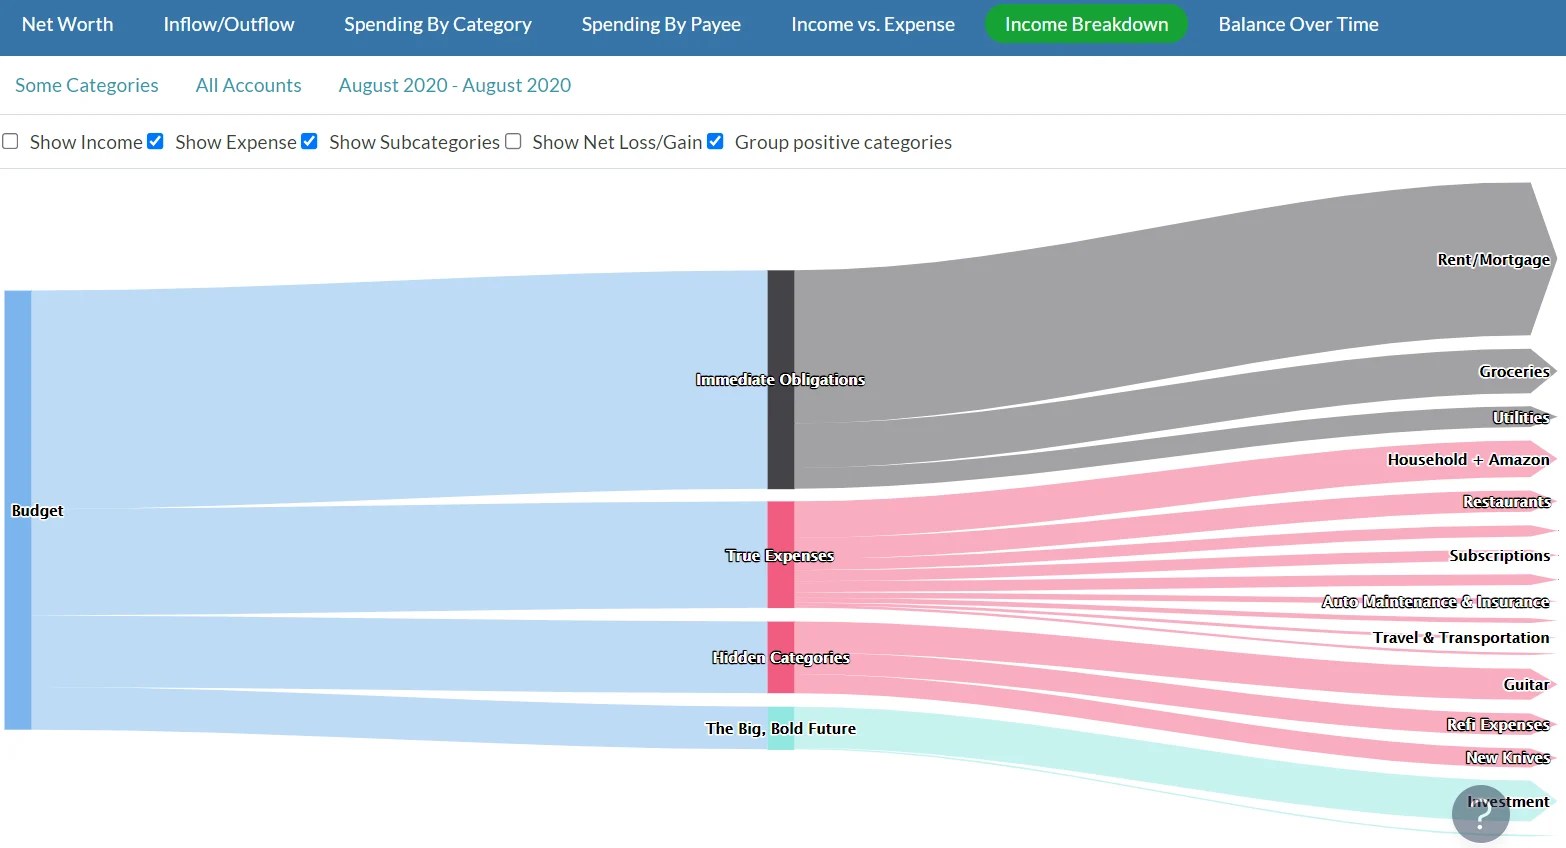Open the Some Categories filter
The image size is (1566, 848).
click(x=86, y=85)
